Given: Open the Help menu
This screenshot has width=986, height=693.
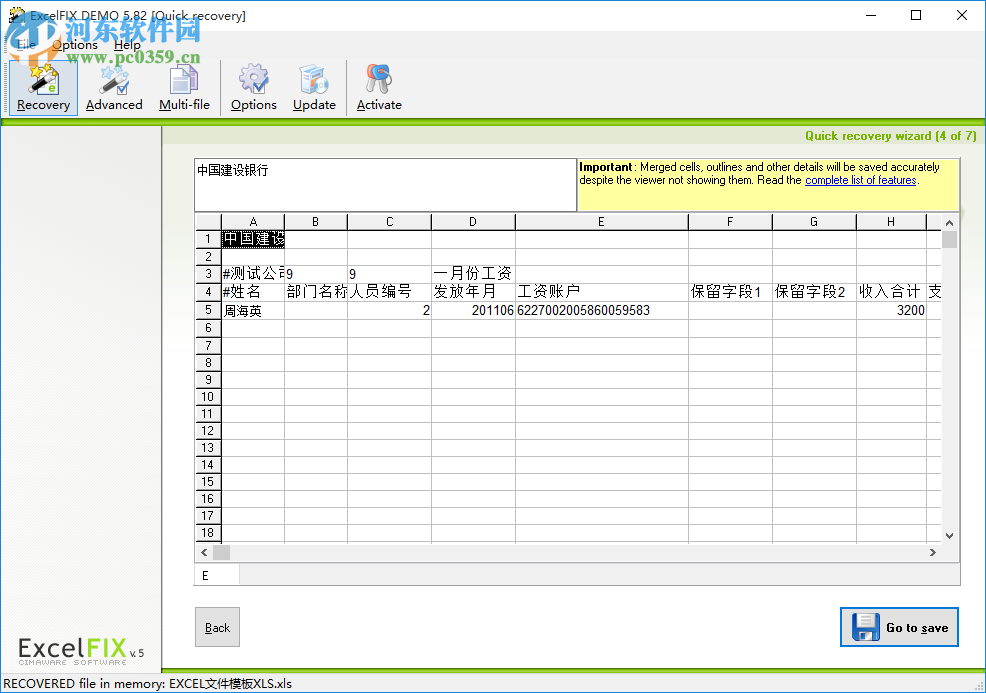Looking at the screenshot, I should click(x=127, y=45).
